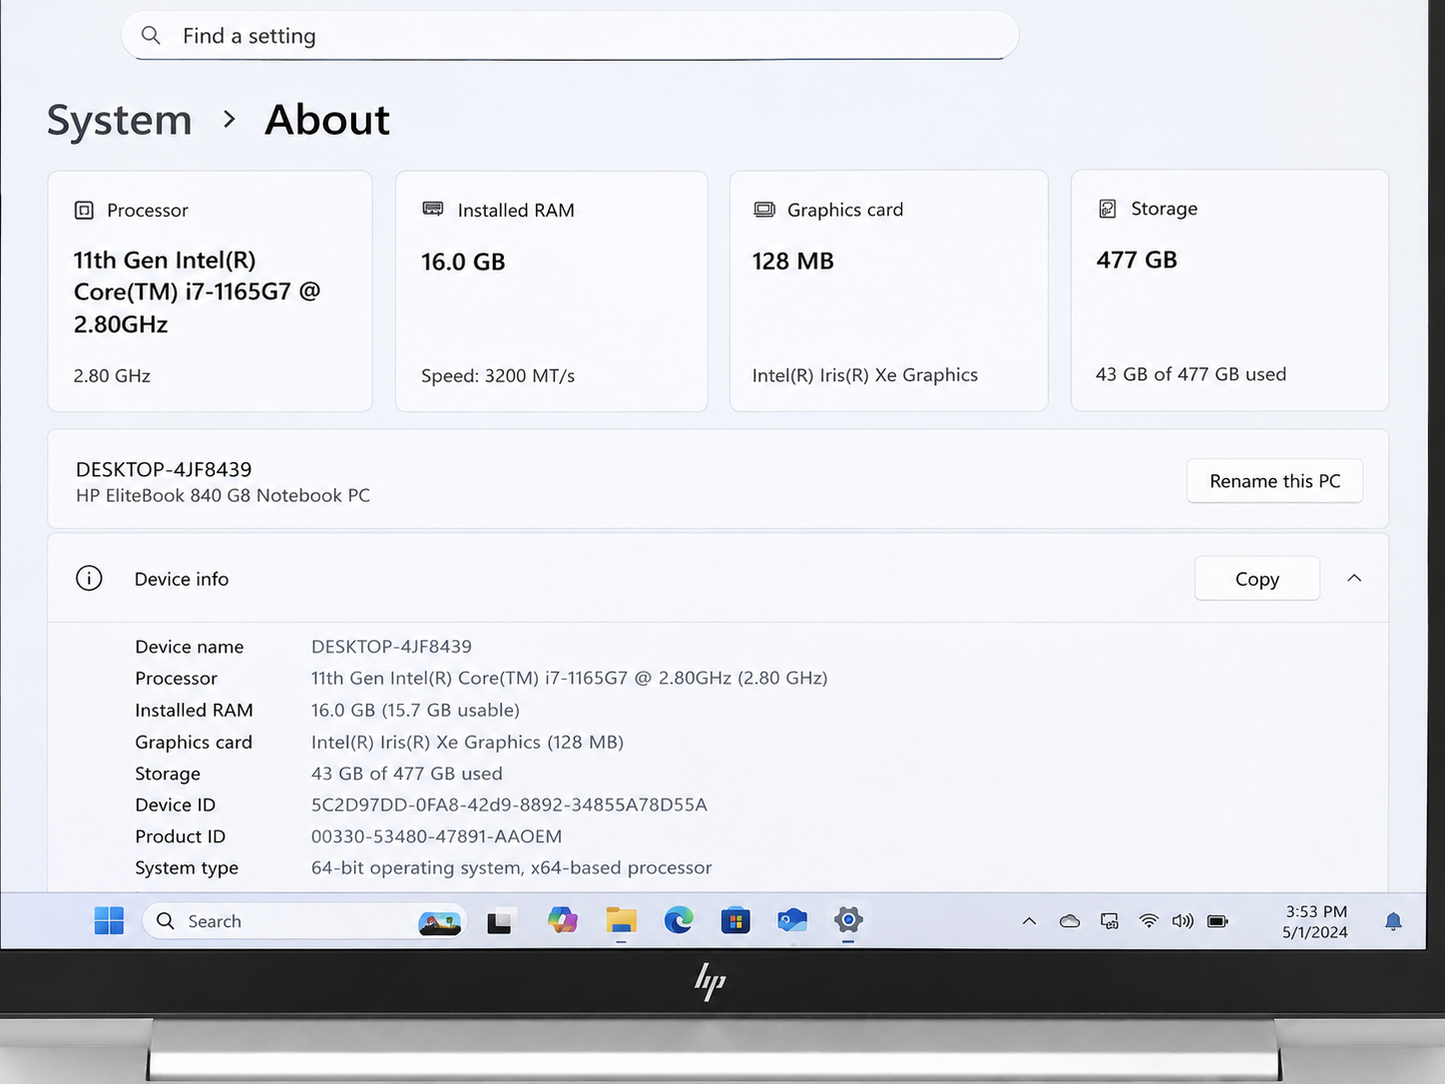The width and height of the screenshot is (1445, 1084).
Task: Check battery status in system tray
Action: [x=1218, y=921]
